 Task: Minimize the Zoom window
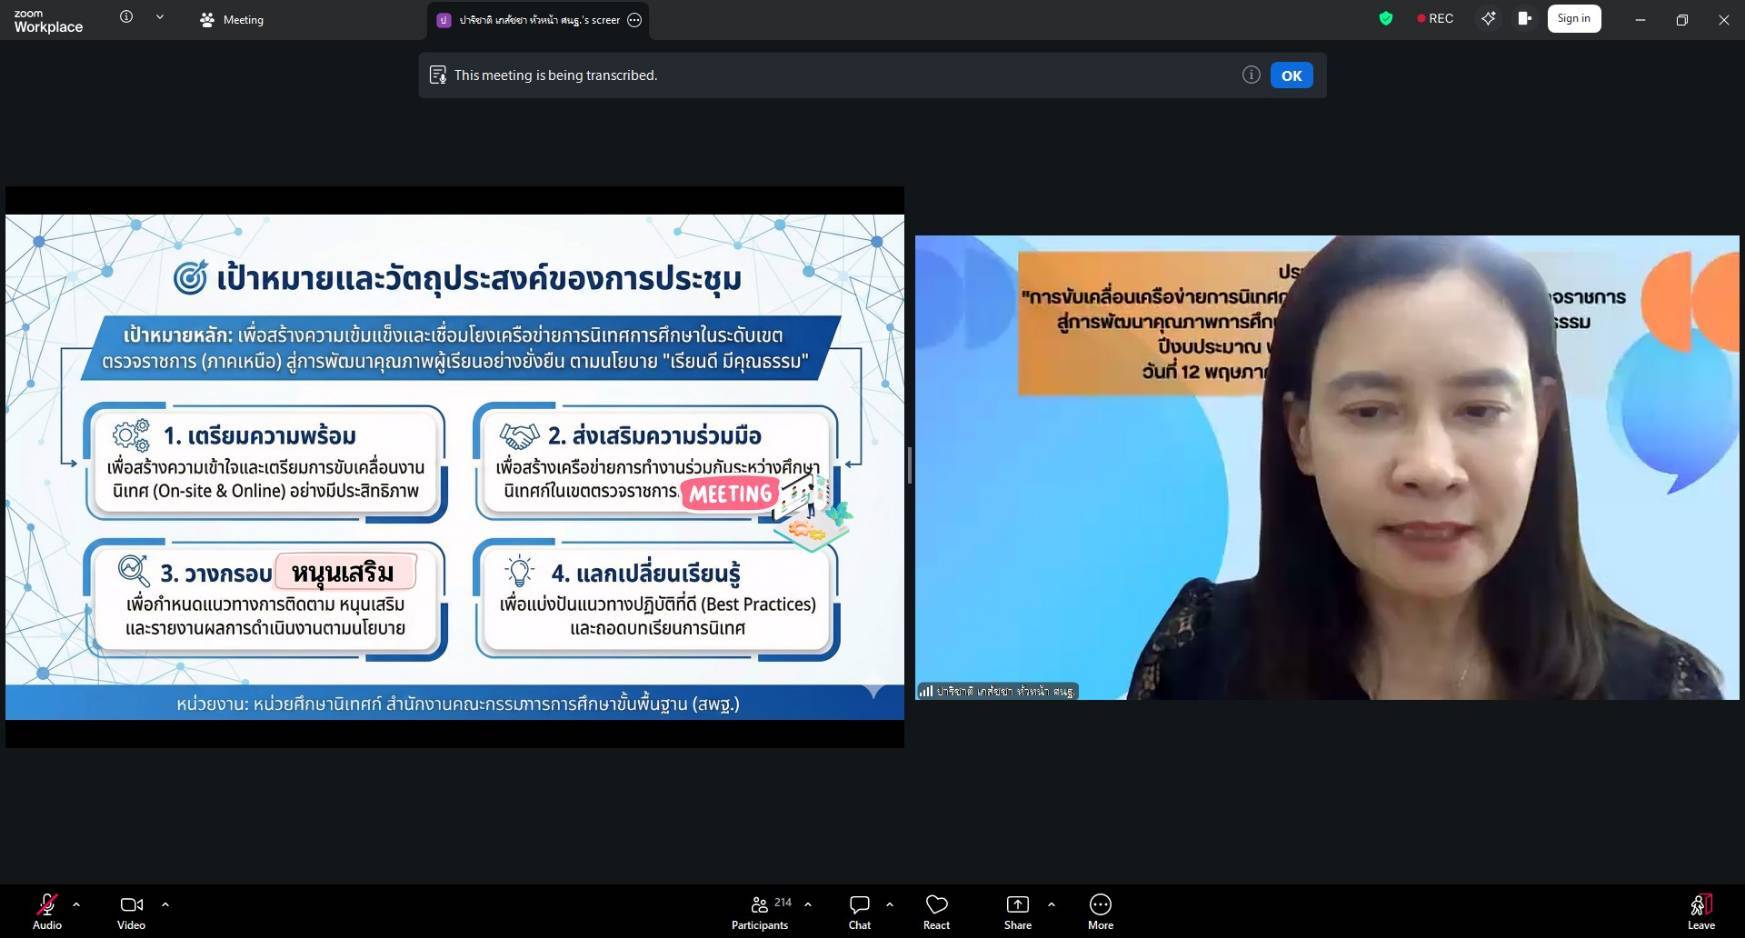click(x=1640, y=20)
